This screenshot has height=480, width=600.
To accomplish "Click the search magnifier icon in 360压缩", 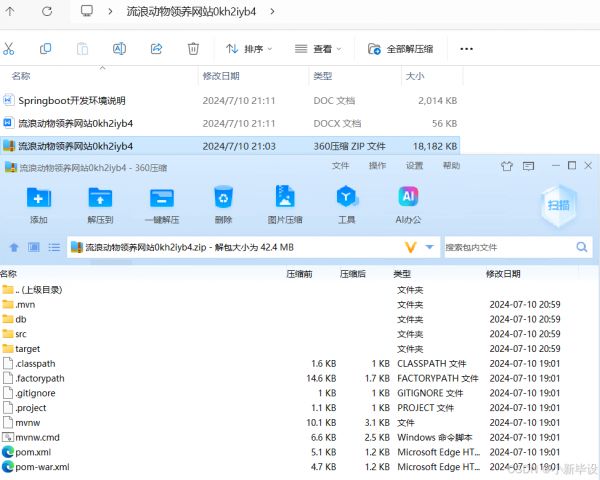I will (582, 247).
